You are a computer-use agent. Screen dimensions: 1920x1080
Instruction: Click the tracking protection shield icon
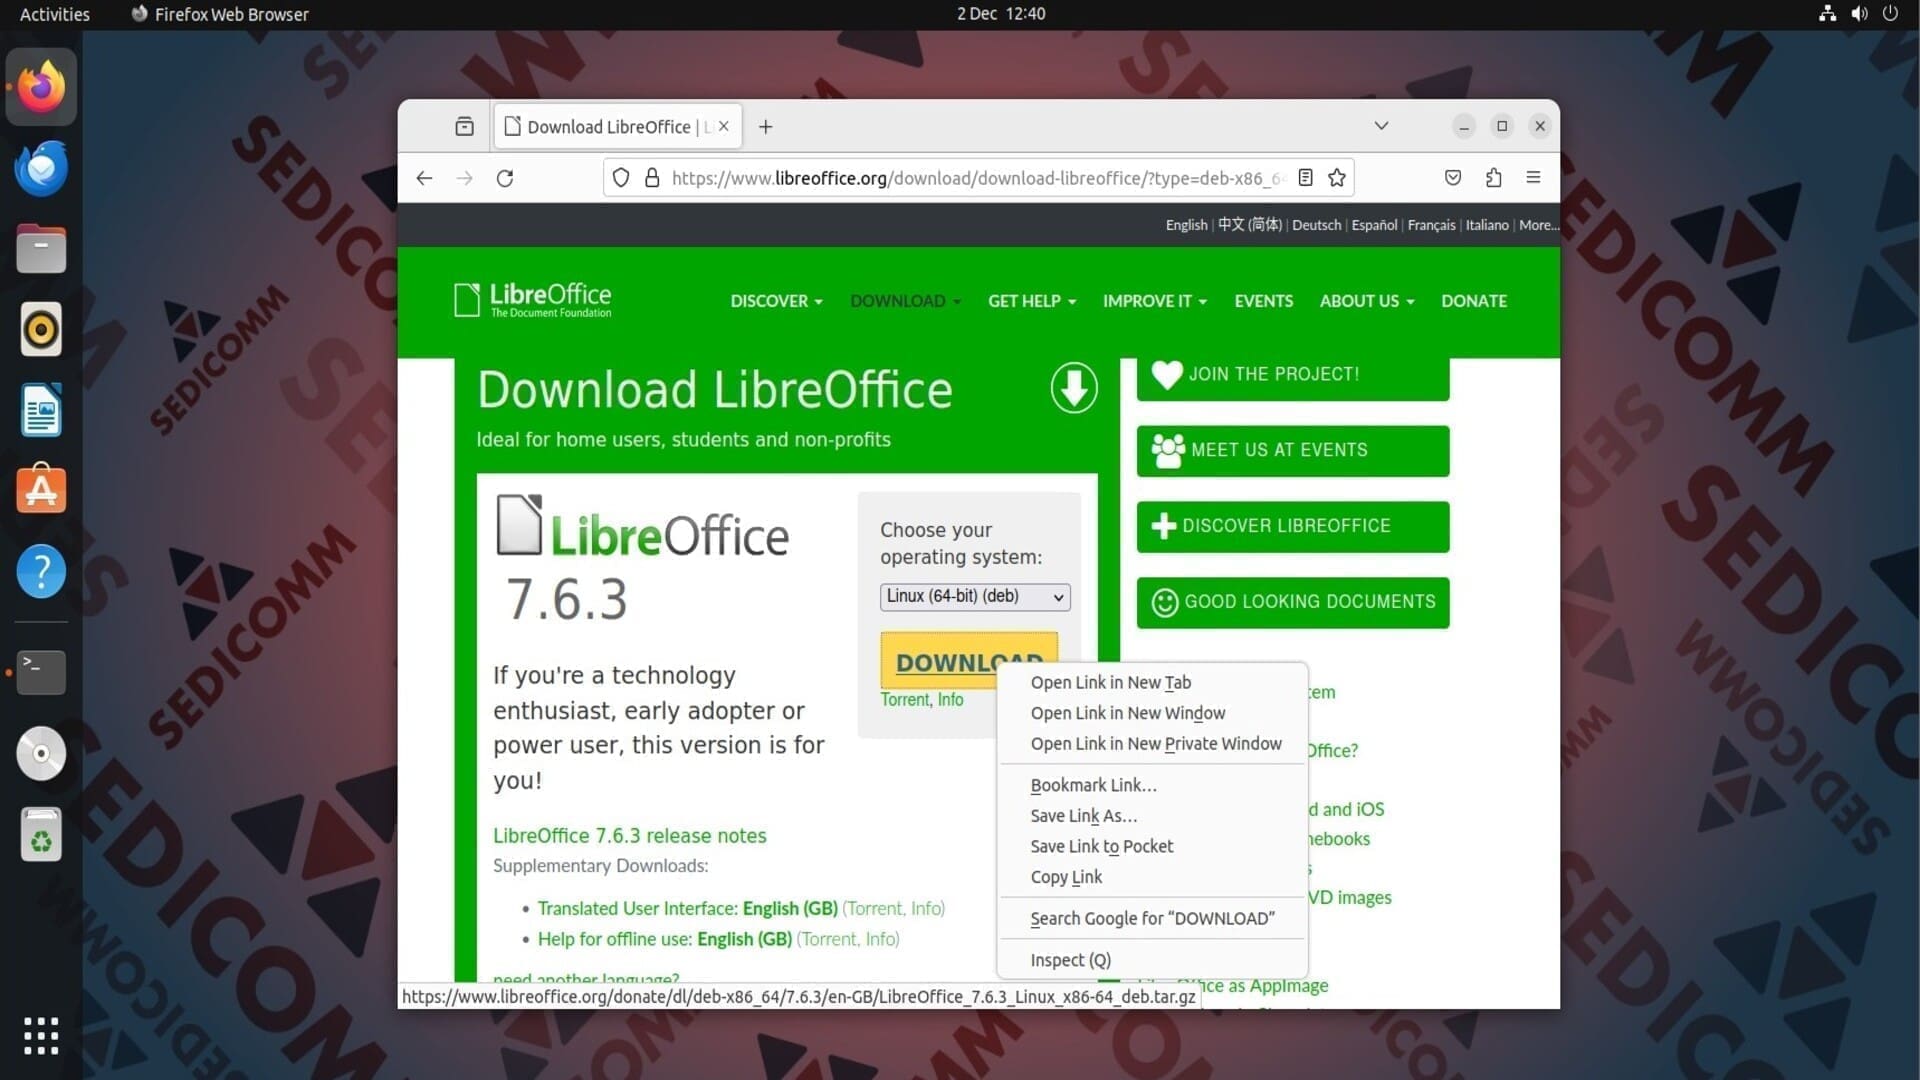(621, 178)
